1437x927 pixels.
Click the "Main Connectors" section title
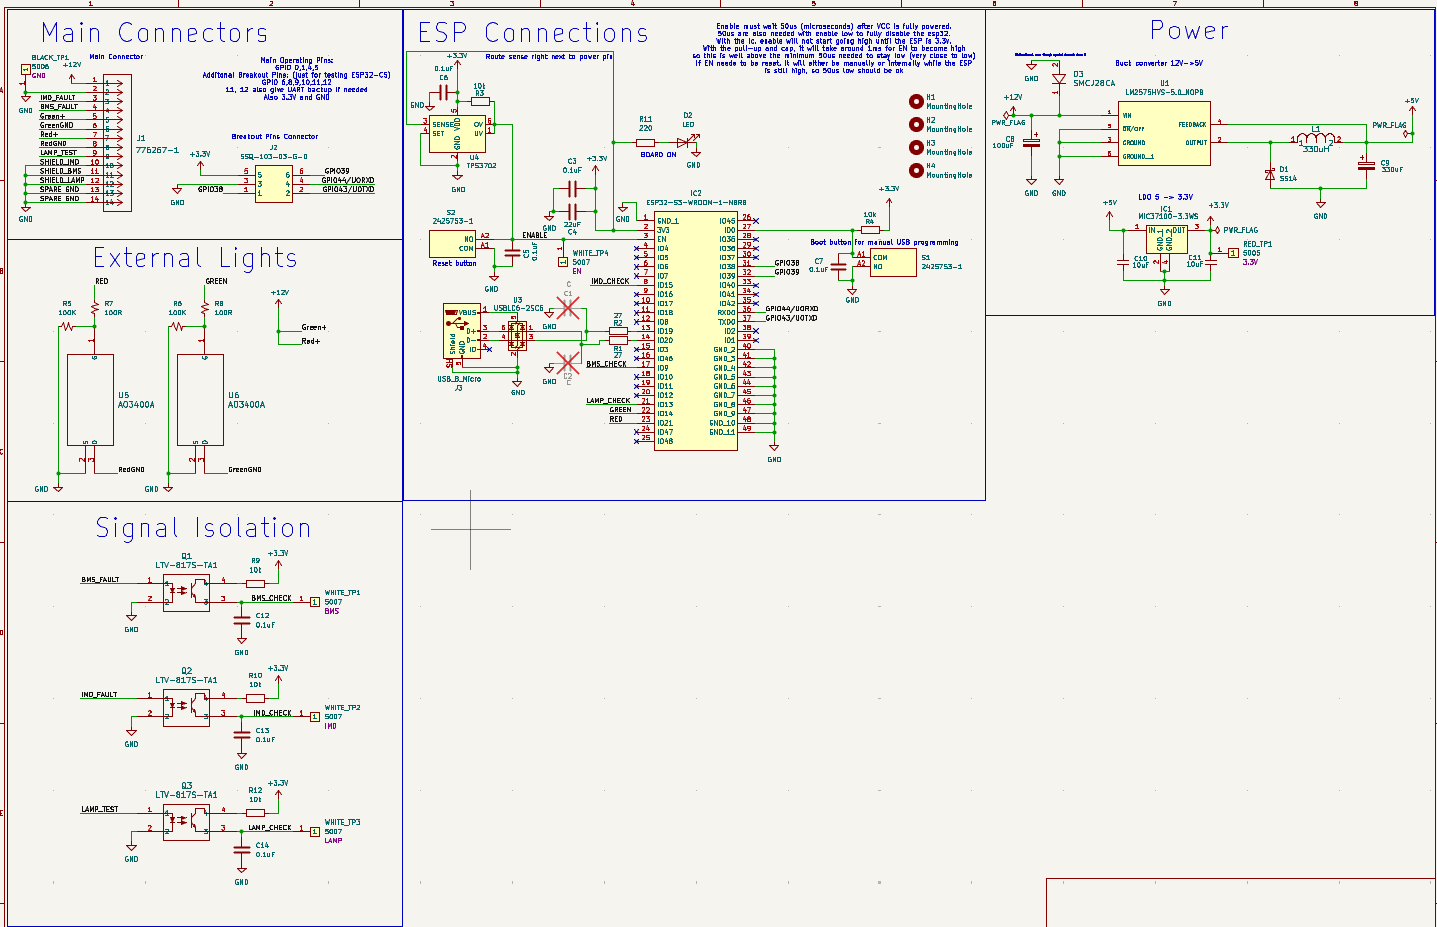tap(155, 33)
